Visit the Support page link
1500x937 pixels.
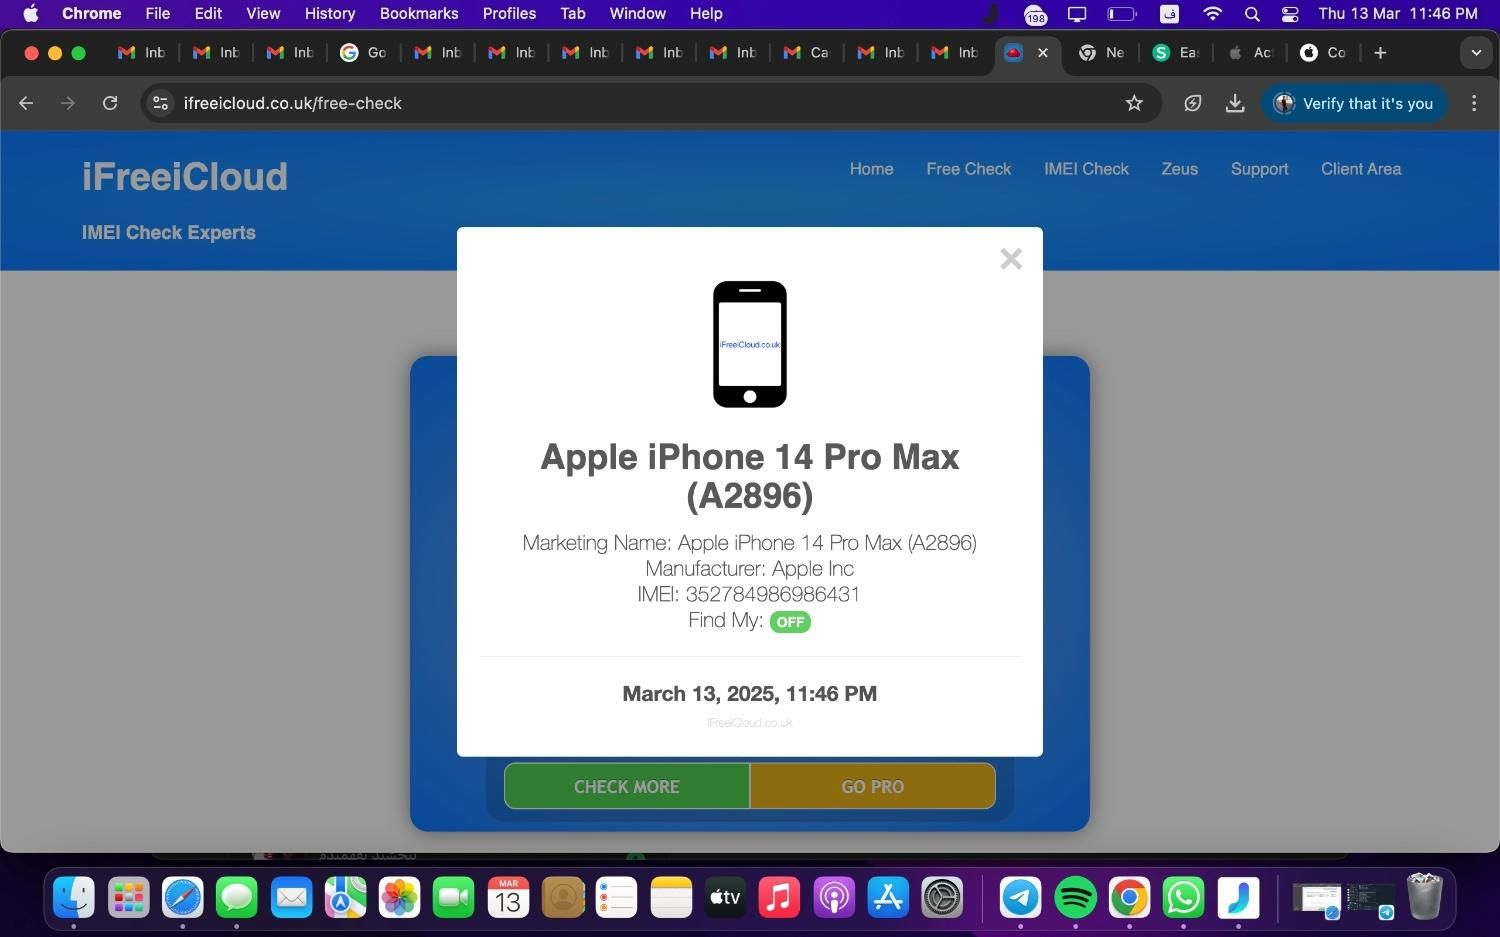click(1259, 169)
